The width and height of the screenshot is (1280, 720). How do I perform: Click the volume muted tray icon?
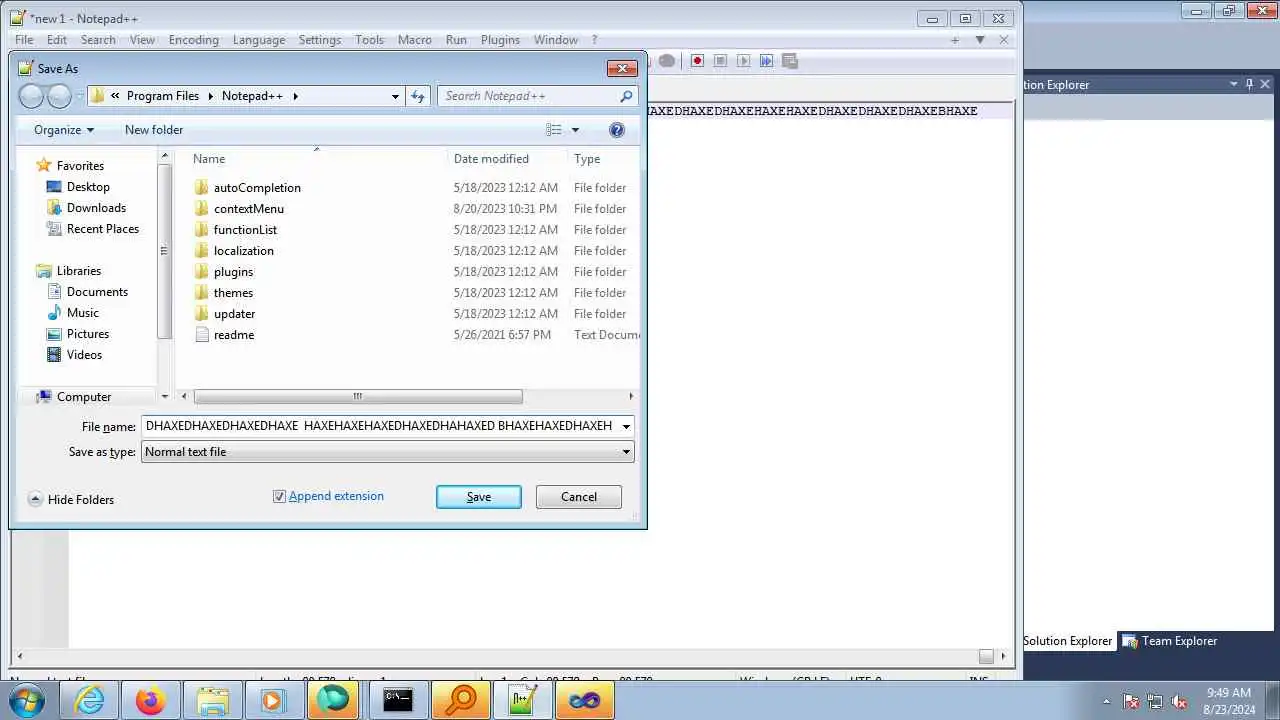pos(1179,702)
